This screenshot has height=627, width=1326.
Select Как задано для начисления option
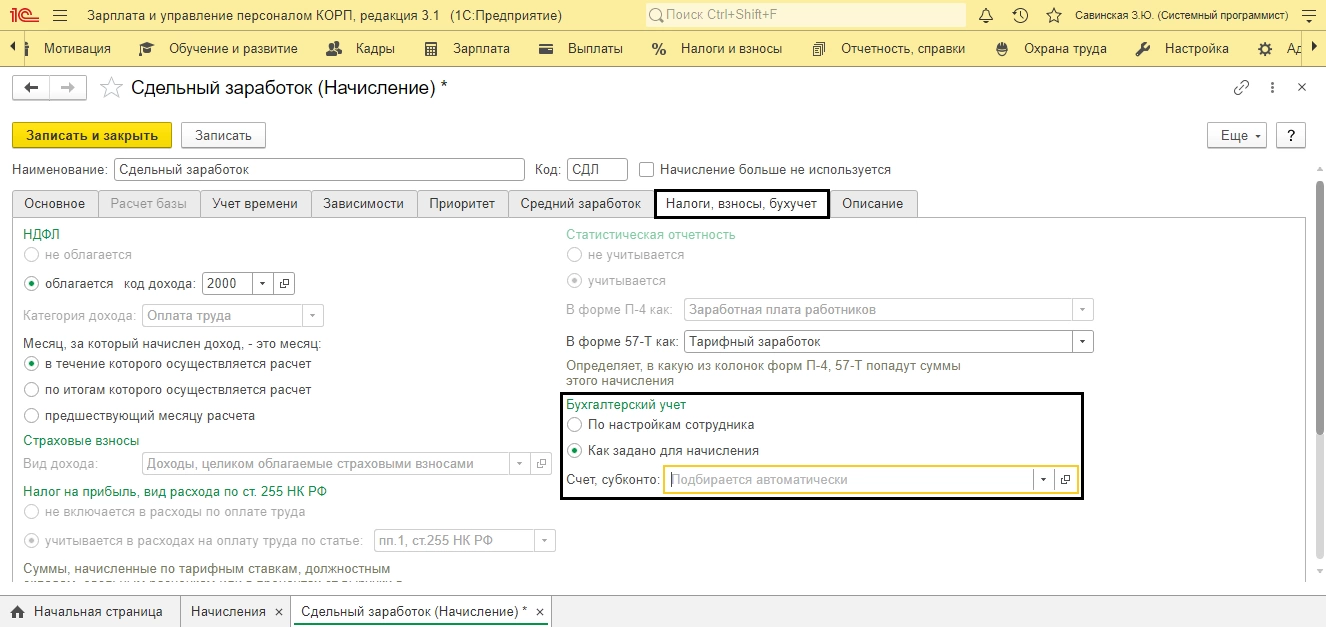[574, 450]
